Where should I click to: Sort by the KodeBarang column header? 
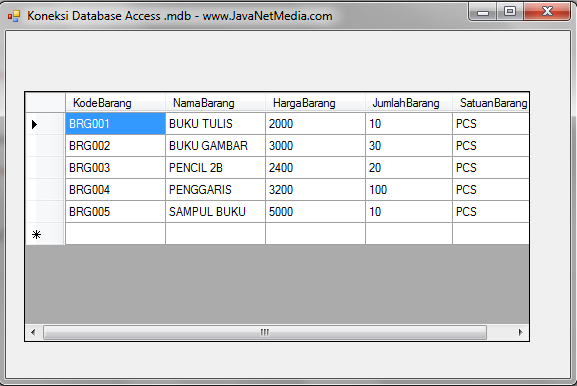tap(116, 103)
